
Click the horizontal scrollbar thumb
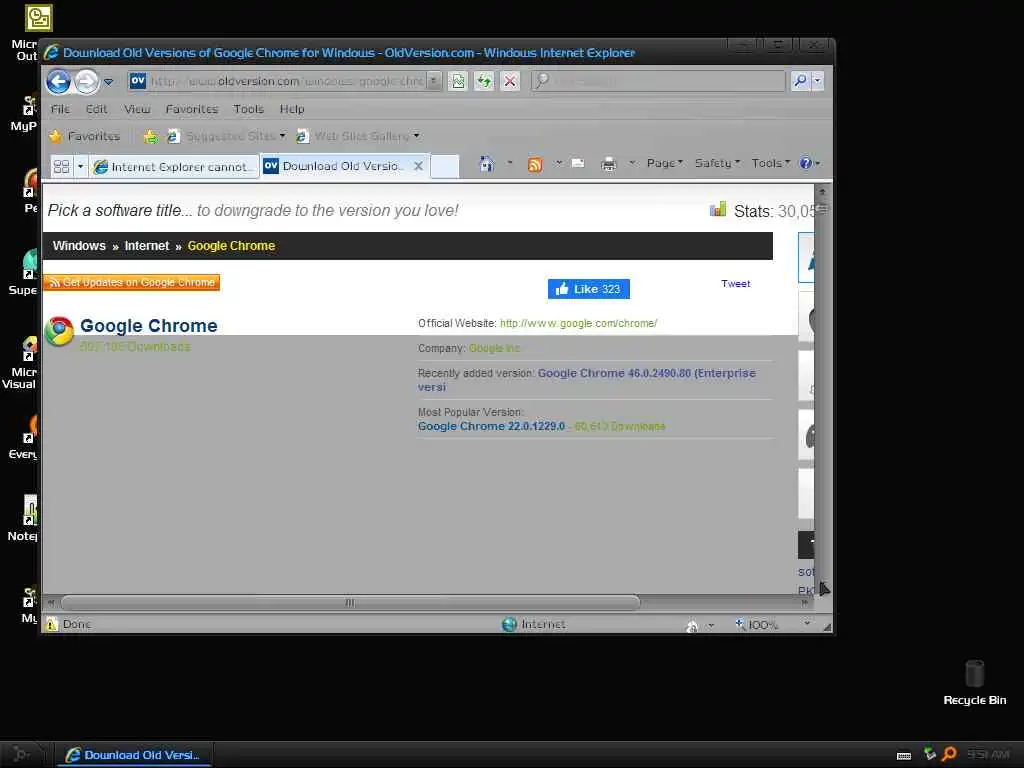[x=349, y=603]
